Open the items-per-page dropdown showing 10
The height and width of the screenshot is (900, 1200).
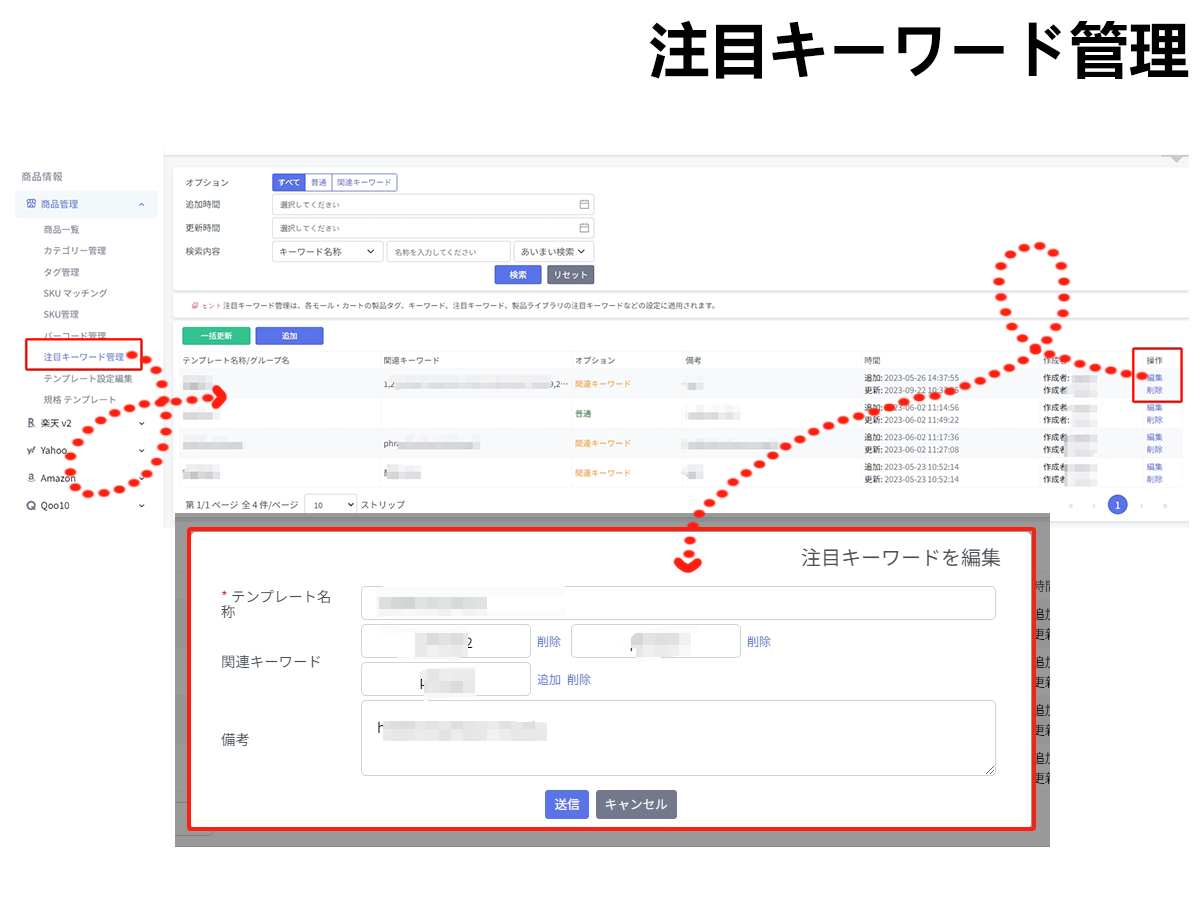click(330, 505)
